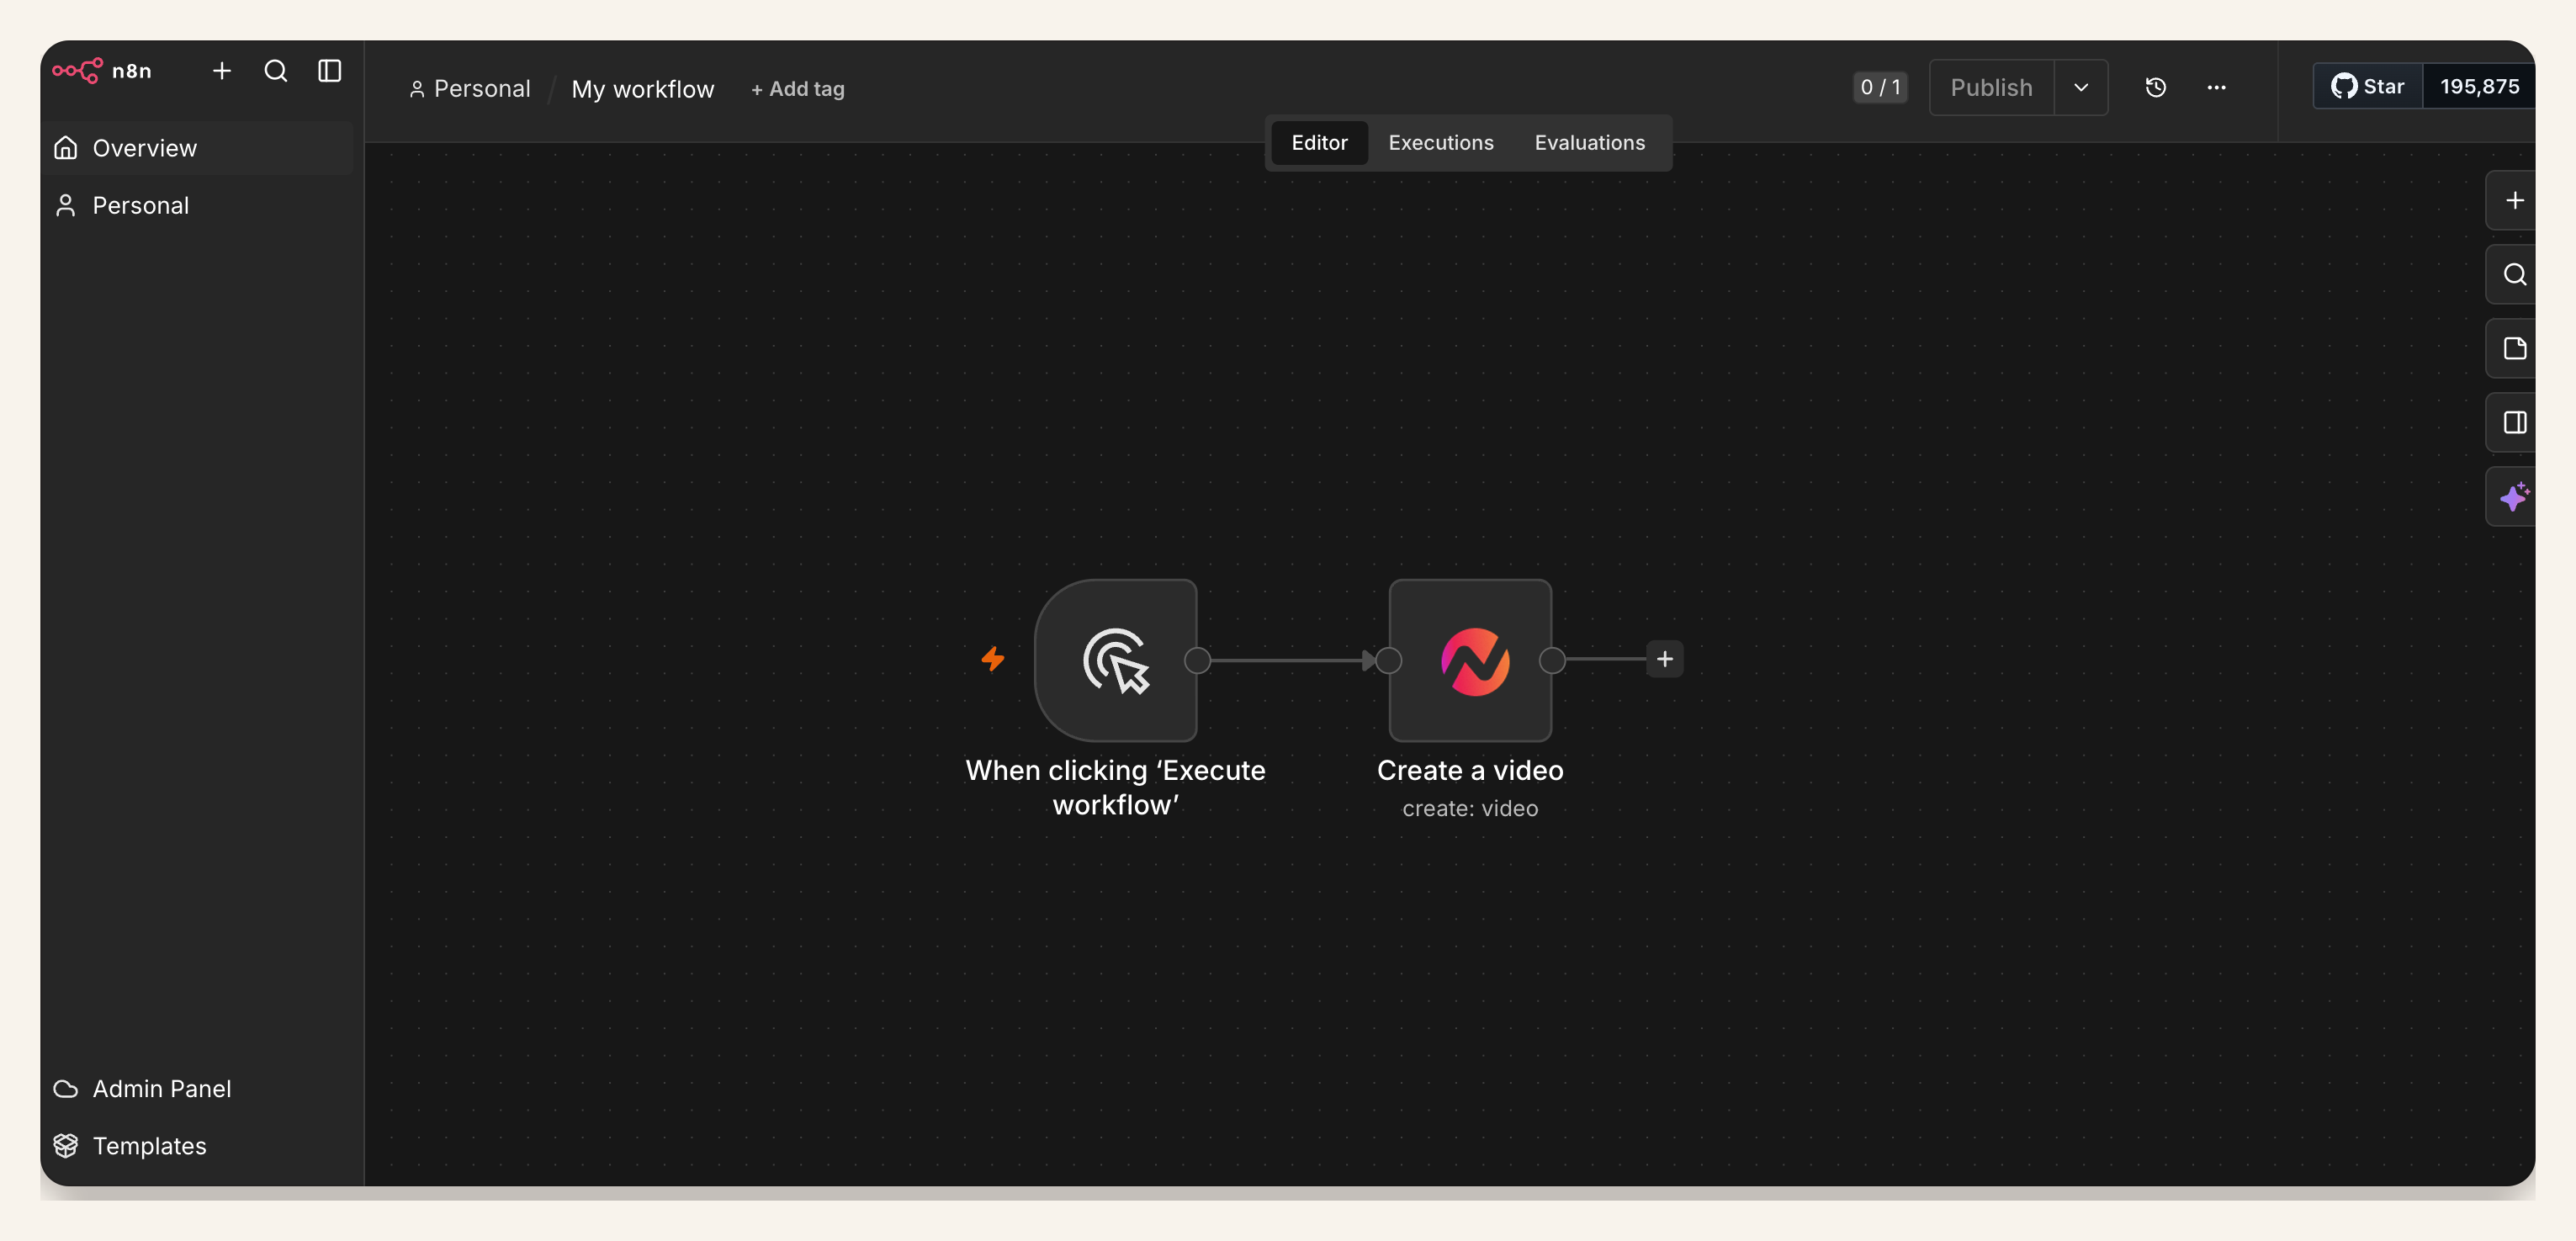Click the 'create: video' subtitle
Image resolution: width=2576 pixels, height=1241 pixels.
pyautogui.click(x=1470, y=809)
